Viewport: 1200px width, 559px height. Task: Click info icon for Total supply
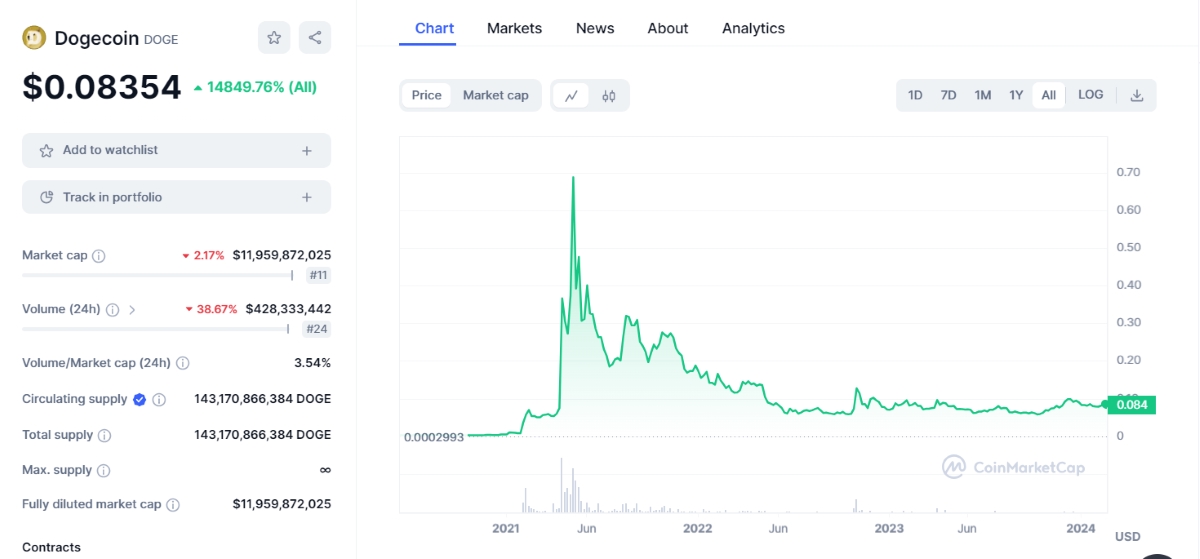(105, 436)
